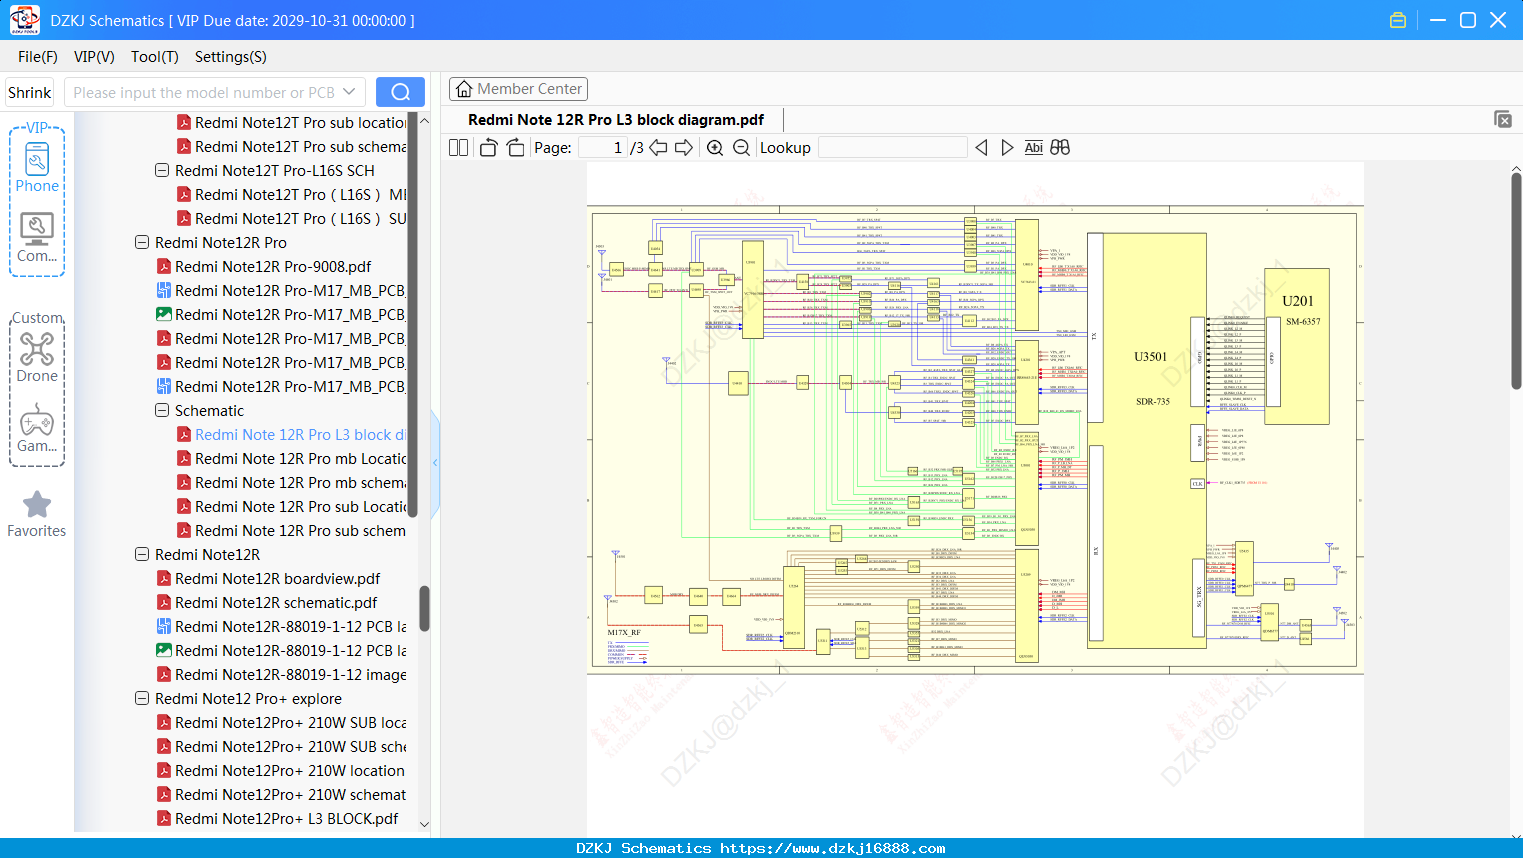
Task: Click the Page number input field
Action: pos(603,147)
